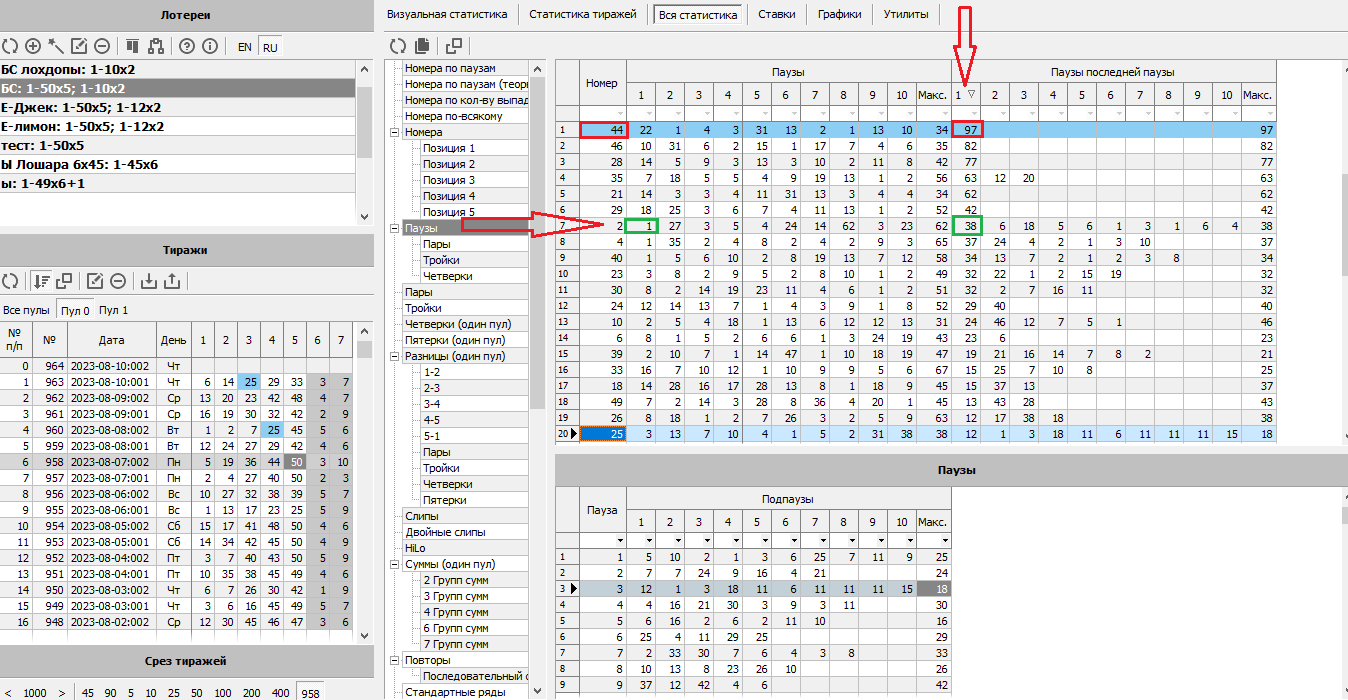
Task: Open the Визуальная статистика tab
Action: [x=447, y=14]
